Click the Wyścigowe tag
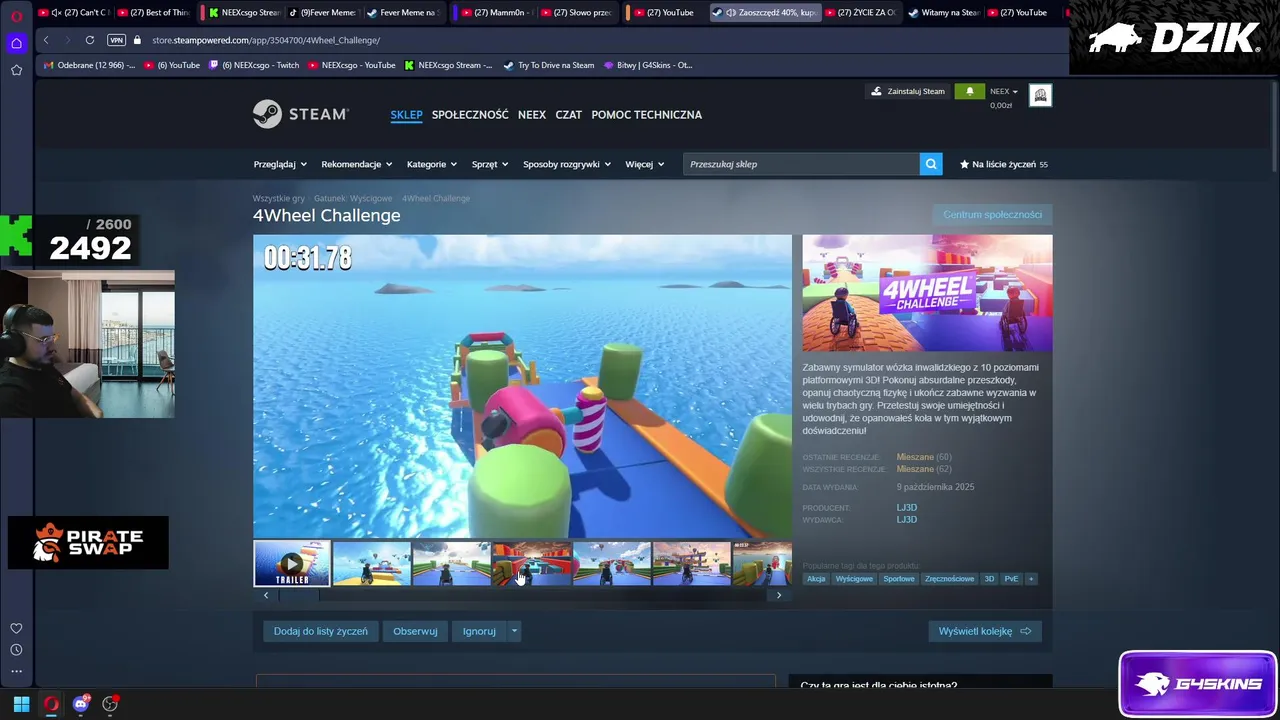Screen dimensions: 1280x720 (854, 579)
